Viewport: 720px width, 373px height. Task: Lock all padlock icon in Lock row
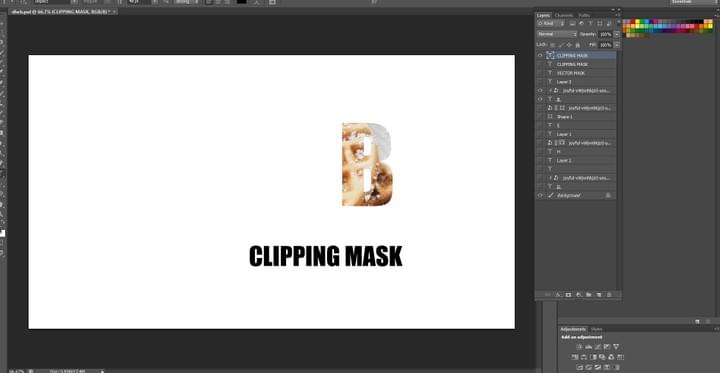578,45
